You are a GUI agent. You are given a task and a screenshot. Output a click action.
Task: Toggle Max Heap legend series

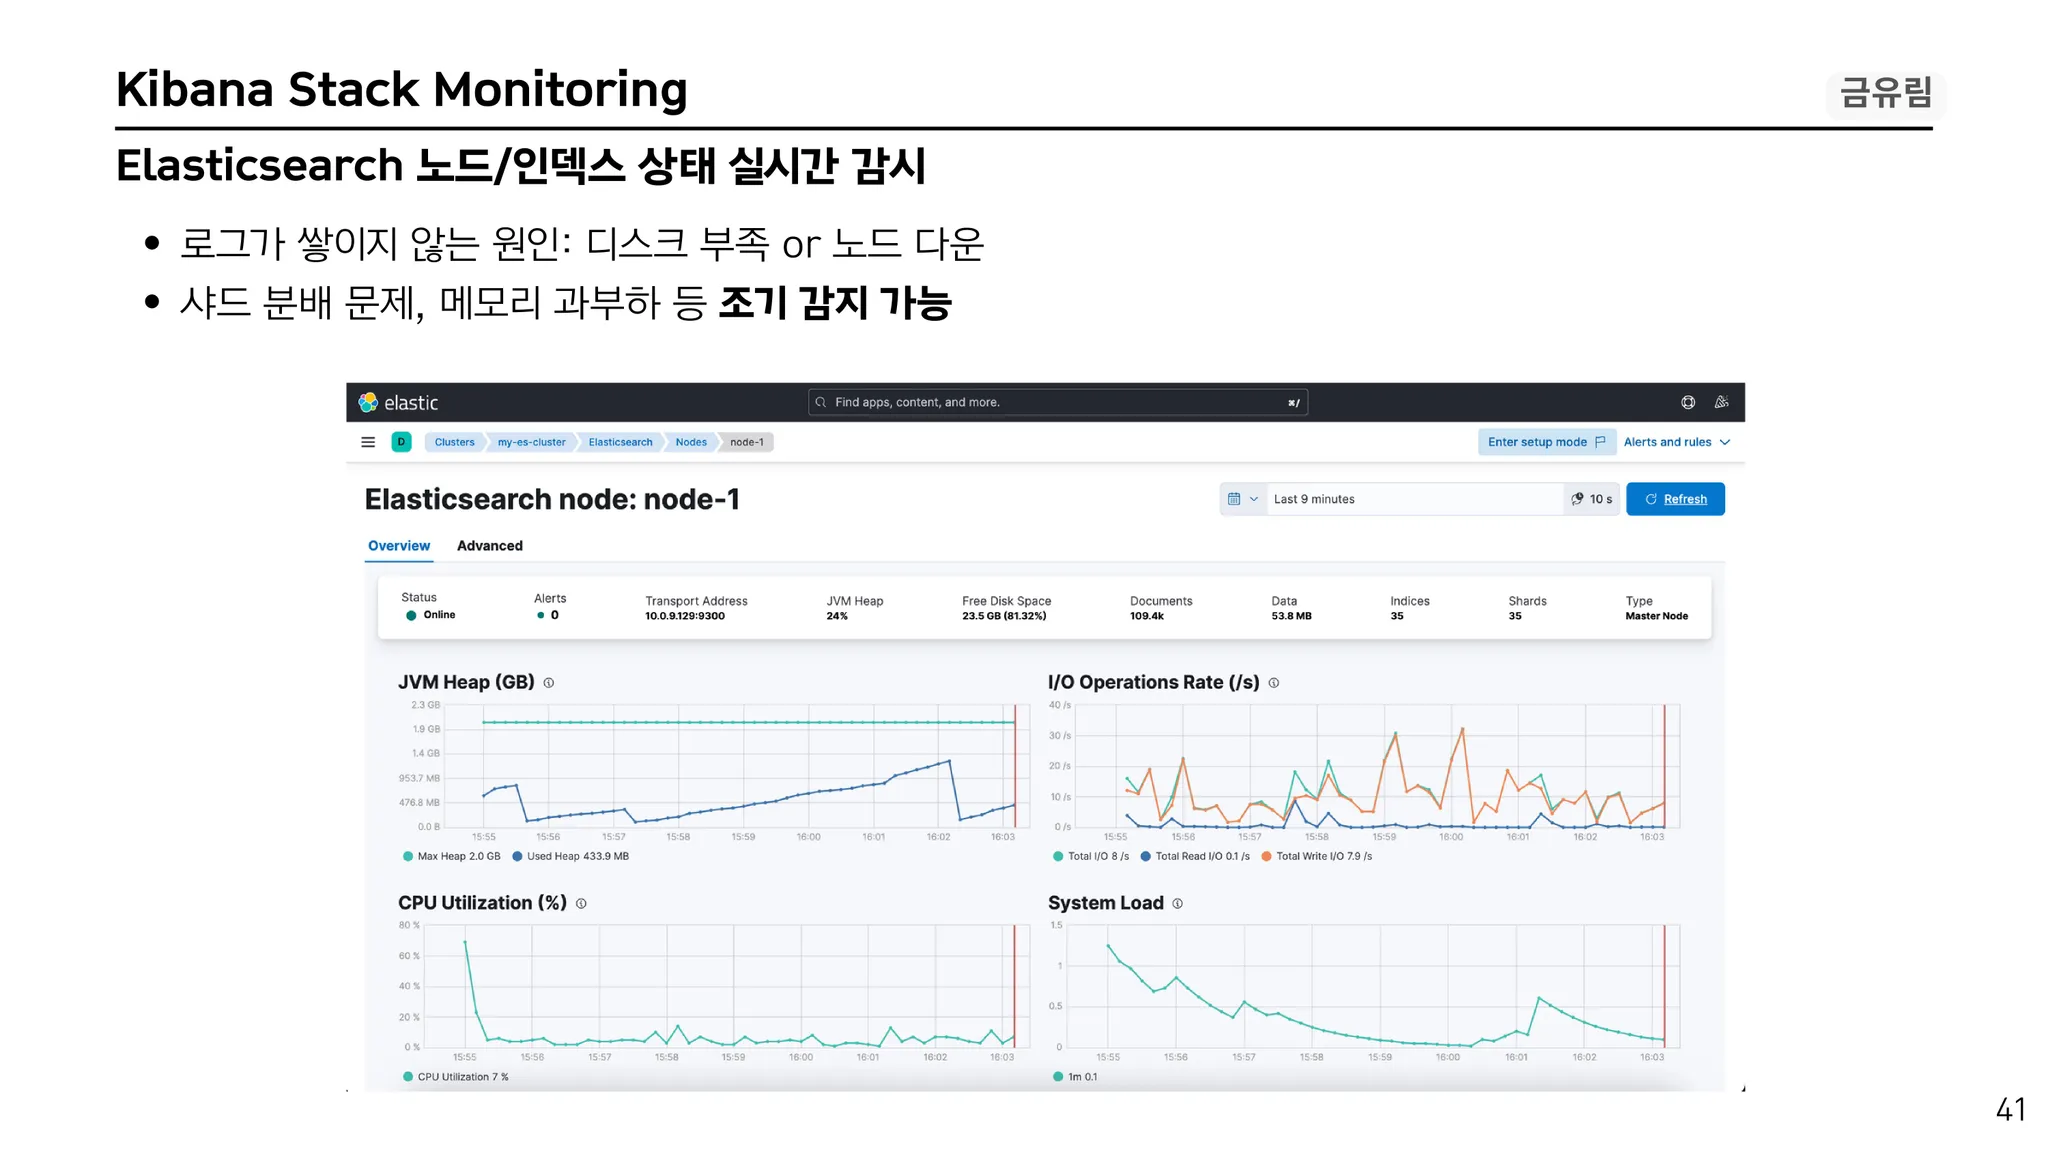(x=451, y=857)
